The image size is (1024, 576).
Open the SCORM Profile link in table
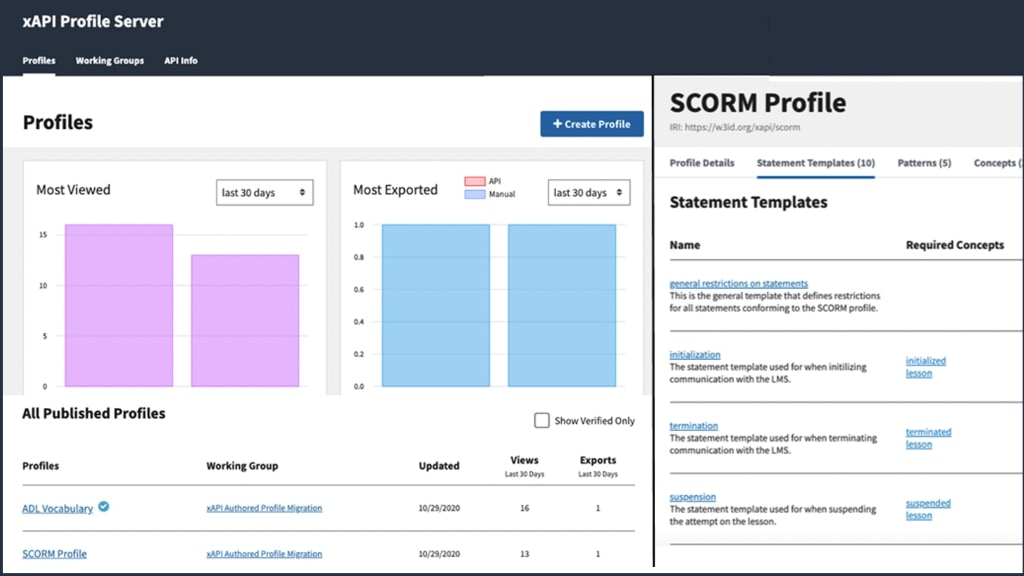coord(54,553)
